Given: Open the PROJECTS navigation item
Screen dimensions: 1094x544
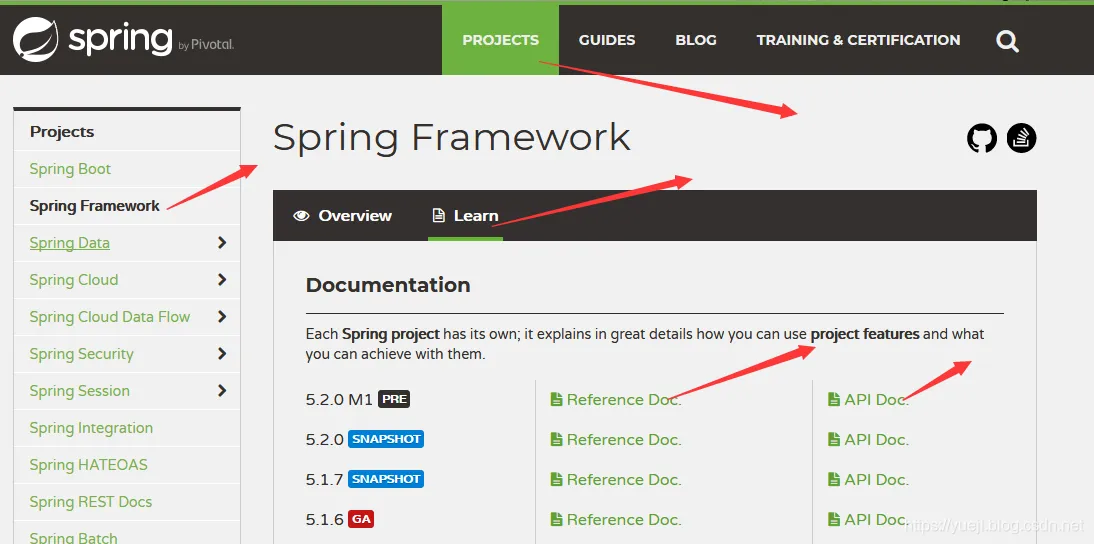Looking at the screenshot, I should [500, 40].
